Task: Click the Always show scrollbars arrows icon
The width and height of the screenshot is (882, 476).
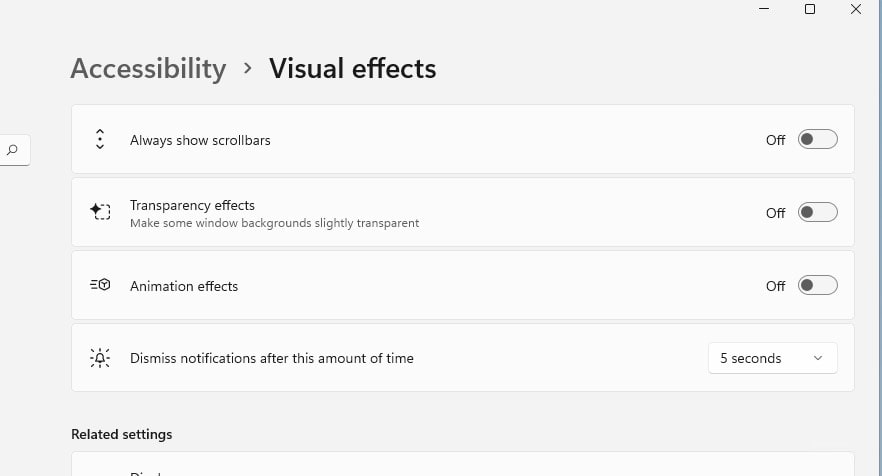Action: click(100, 140)
